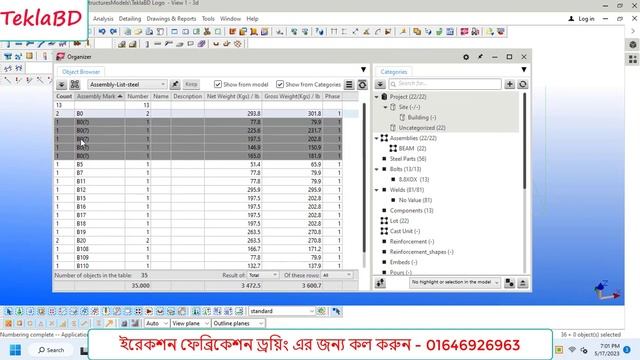The height and width of the screenshot is (360, 640).
Task: Click synchronize icon in Object Browser toolbar
Action: 362,84
